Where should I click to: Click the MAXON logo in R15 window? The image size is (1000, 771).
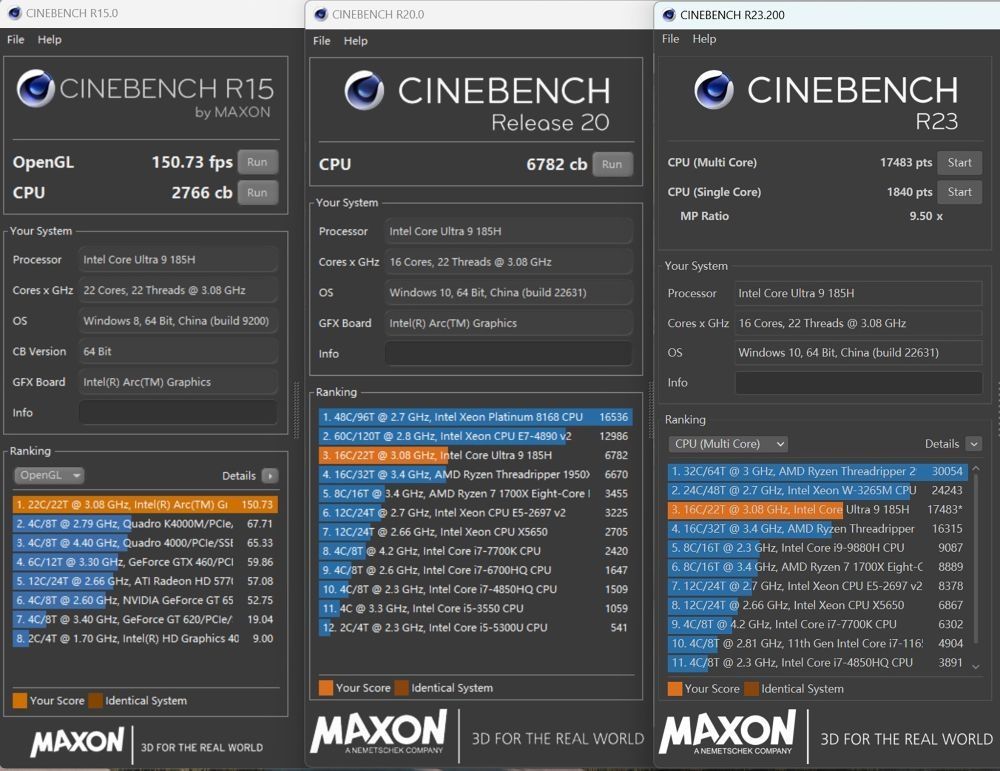[77, 742]
